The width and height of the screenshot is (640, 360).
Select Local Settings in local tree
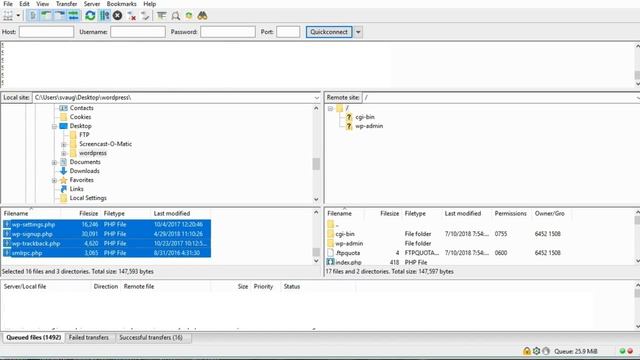[88, 198]
